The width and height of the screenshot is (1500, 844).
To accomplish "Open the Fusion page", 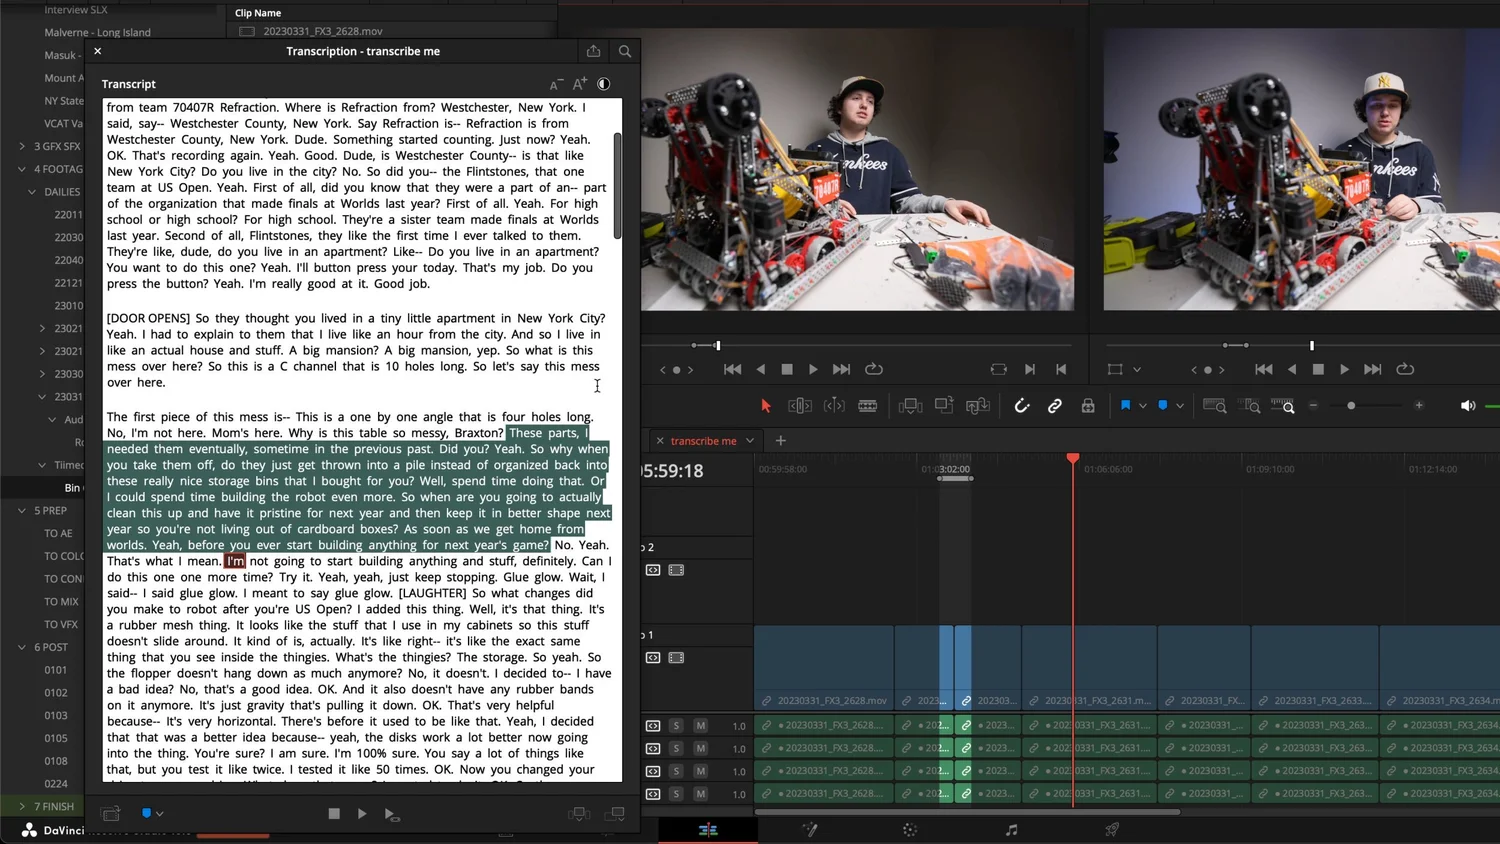I will (810, 829).
